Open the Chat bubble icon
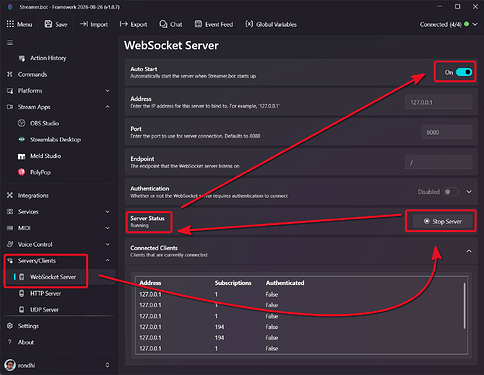The width and height of the screenshot is (484, 375). (163, 24)
